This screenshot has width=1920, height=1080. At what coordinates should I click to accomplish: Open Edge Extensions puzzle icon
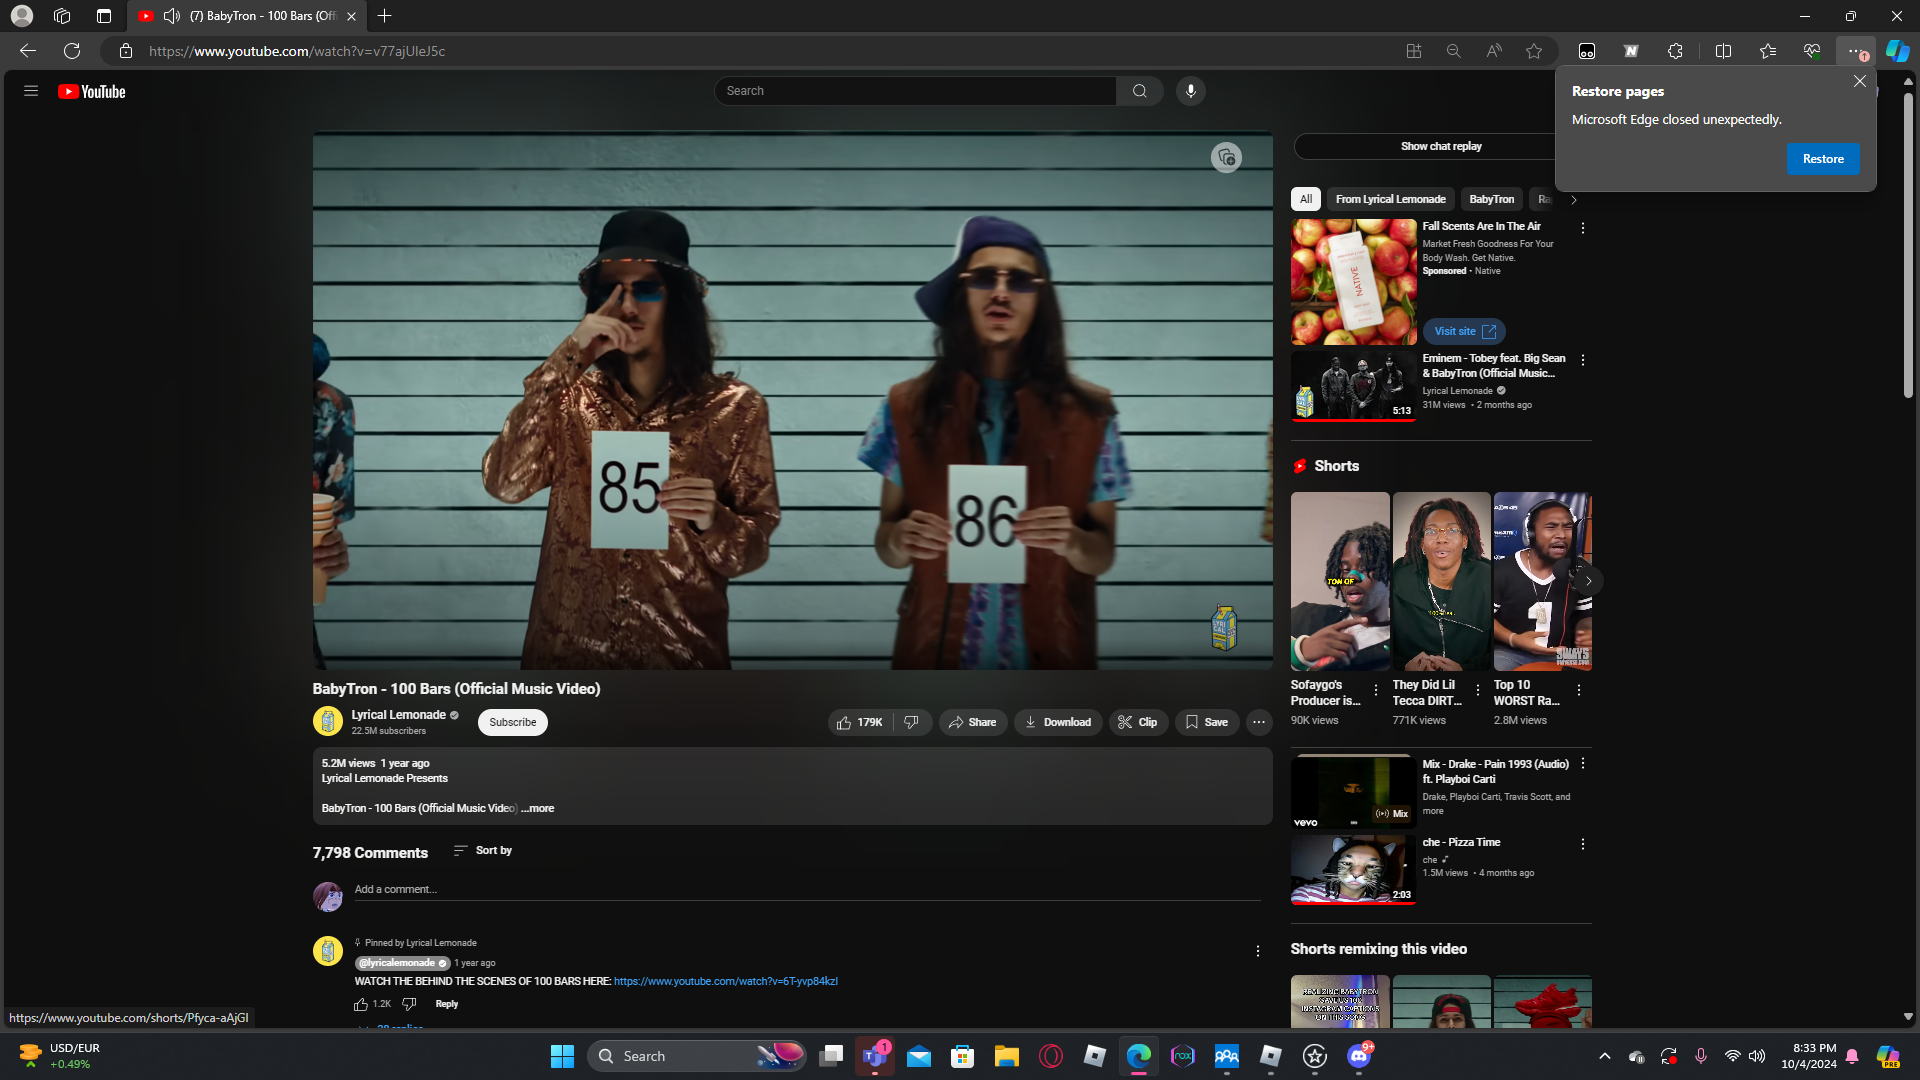pyautogui.click(x=1675, y=51)
